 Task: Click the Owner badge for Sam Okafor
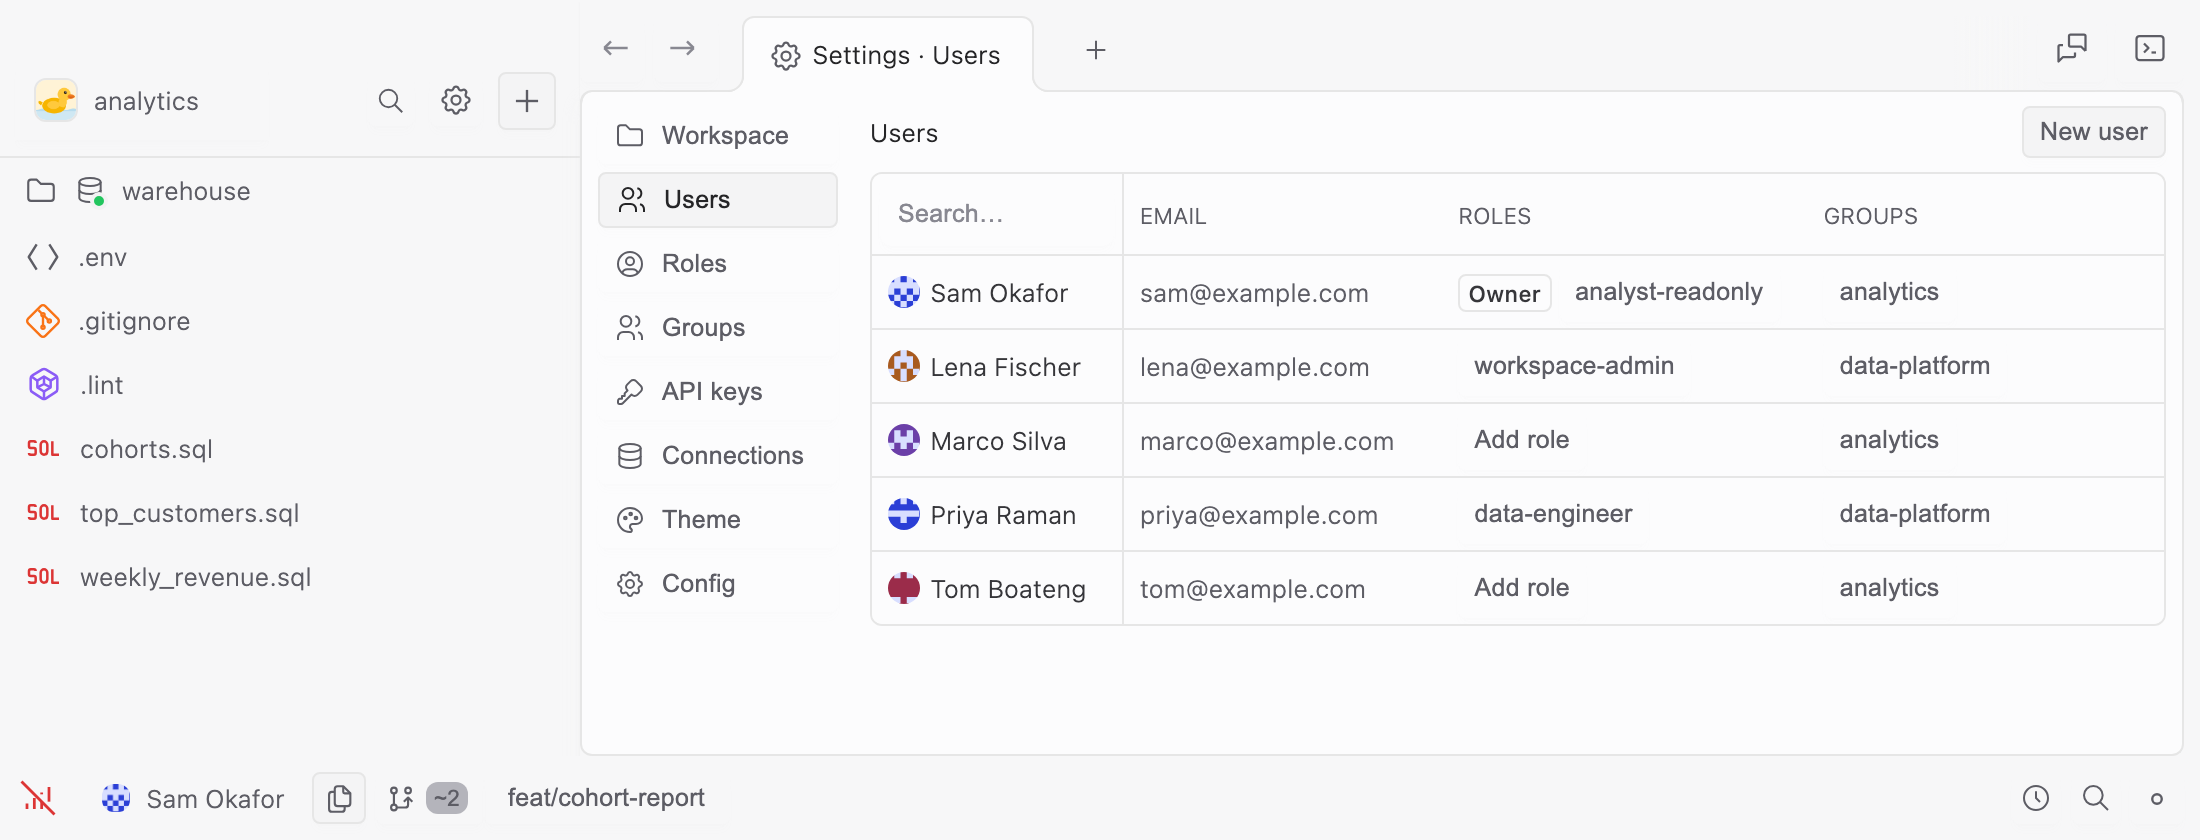[x=1505, y=294]
